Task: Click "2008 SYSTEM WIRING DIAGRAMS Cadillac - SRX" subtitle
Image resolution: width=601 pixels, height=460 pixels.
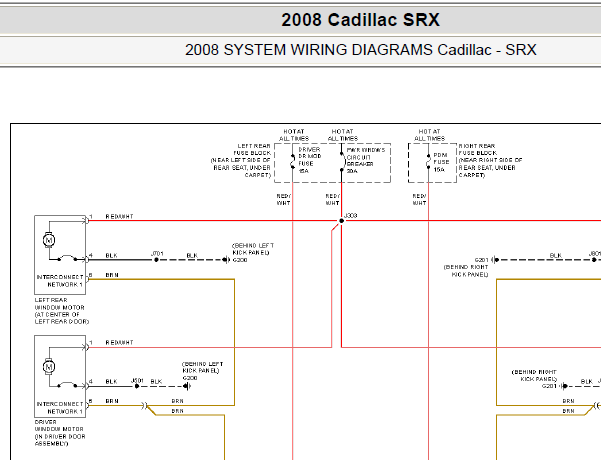Action: (x=360, y=50)
